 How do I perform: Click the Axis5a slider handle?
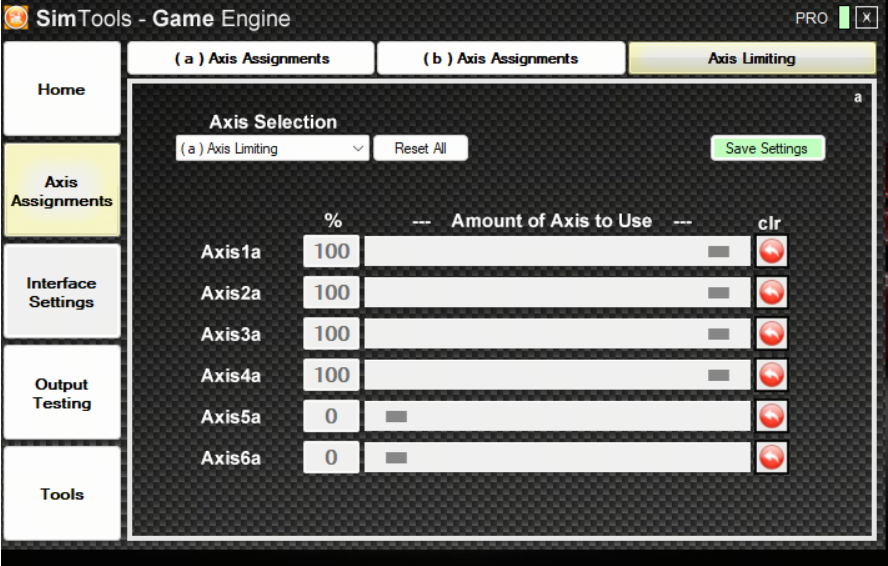(x=396, y=416)
